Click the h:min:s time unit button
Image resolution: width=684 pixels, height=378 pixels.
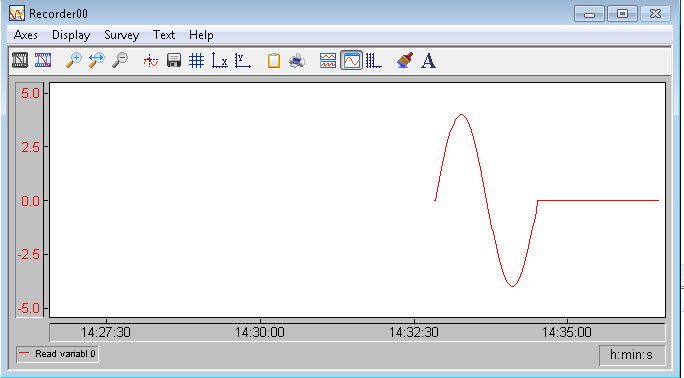[x=632, y=355]
